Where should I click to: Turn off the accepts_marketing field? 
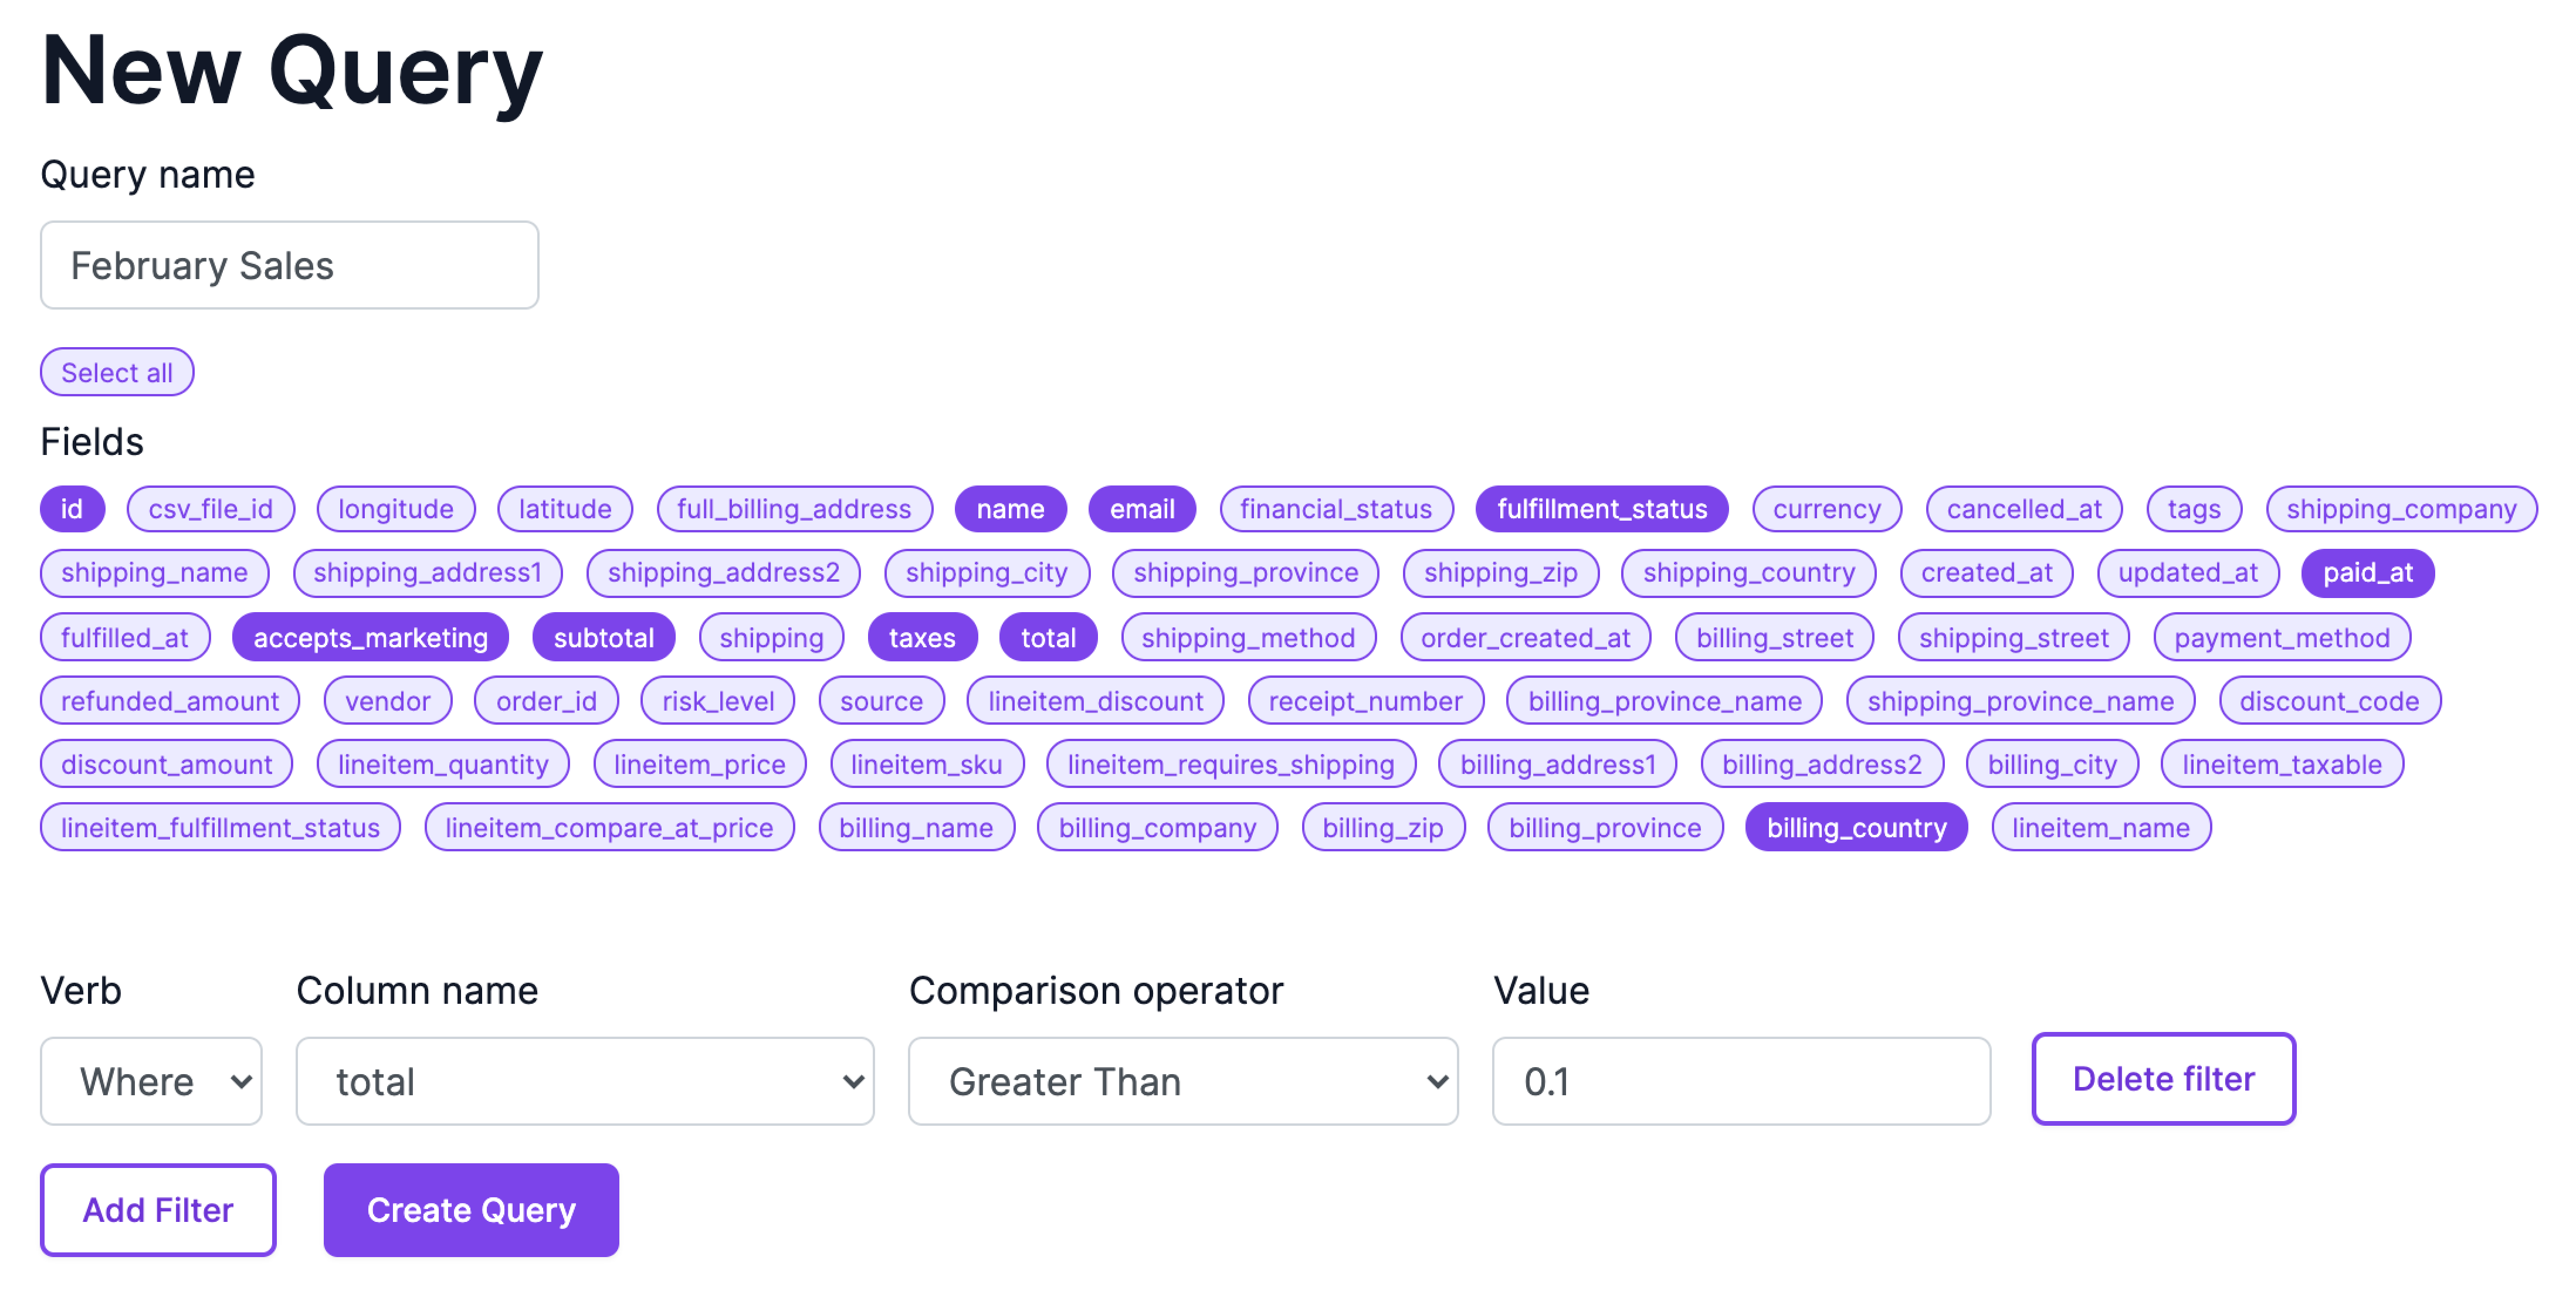(370, 638)
